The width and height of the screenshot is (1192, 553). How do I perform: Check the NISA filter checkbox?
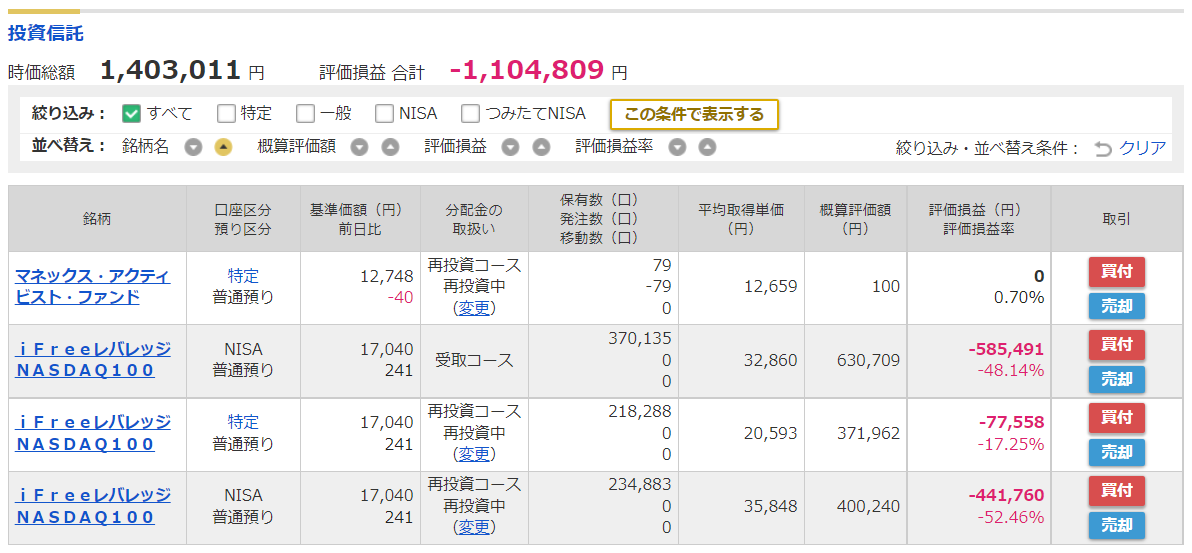[x=385, y=114]
